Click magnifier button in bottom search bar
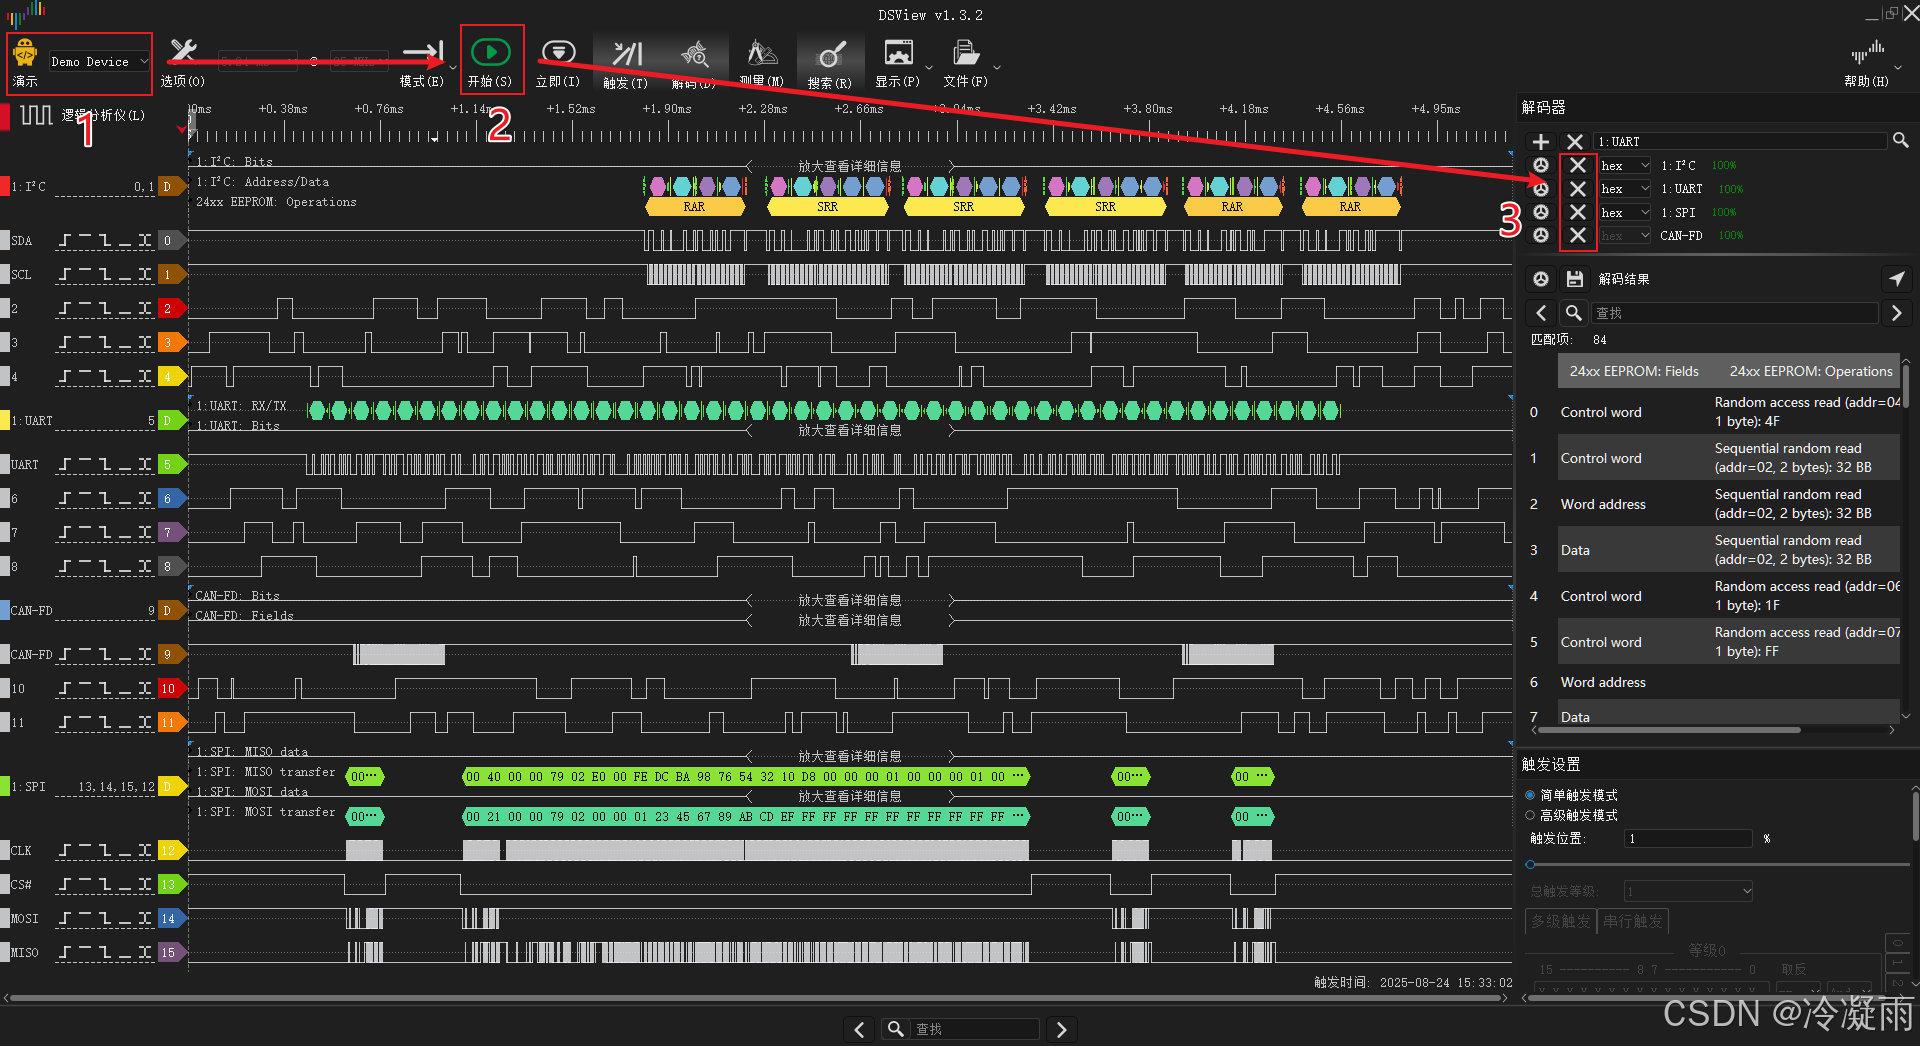The image size is (1920, 1046). tap(895, 1029)
